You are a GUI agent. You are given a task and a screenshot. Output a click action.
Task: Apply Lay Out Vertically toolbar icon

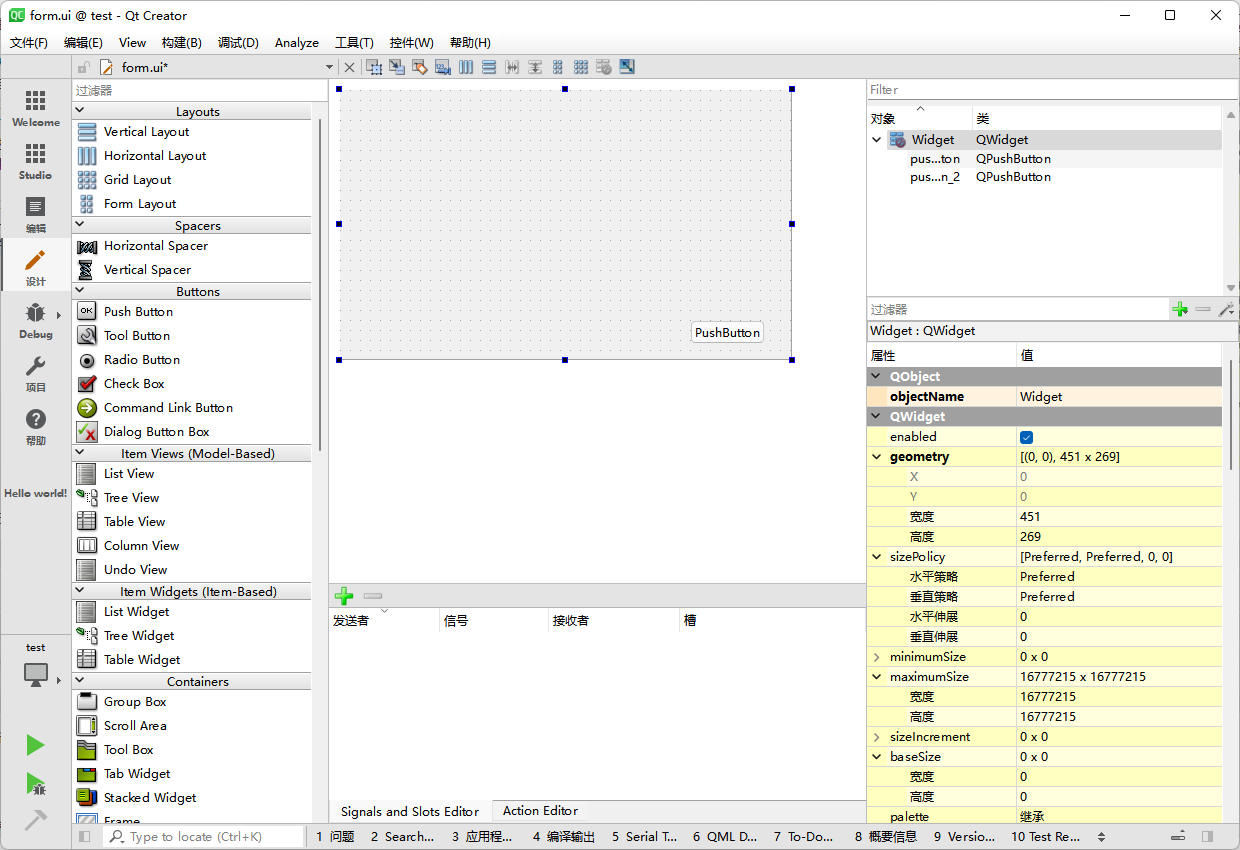(x=489, y=67)
